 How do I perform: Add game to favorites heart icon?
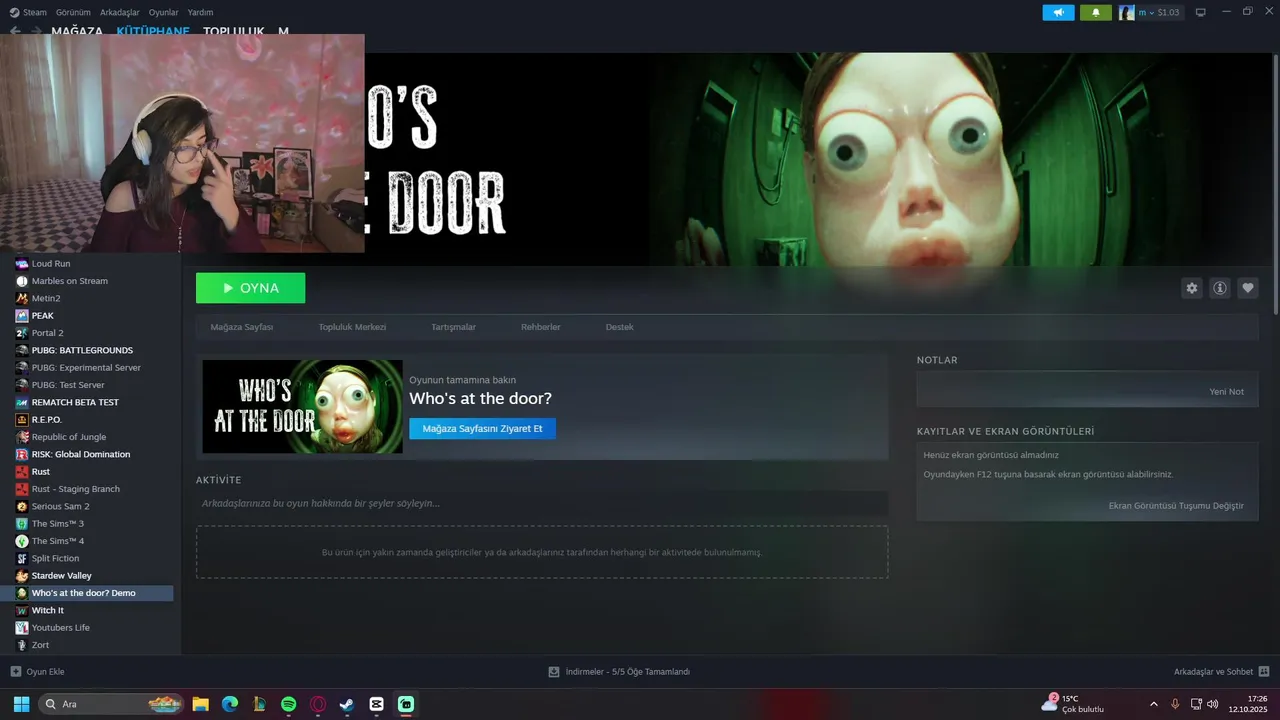pyautogui.click(x=1248, y=288)
